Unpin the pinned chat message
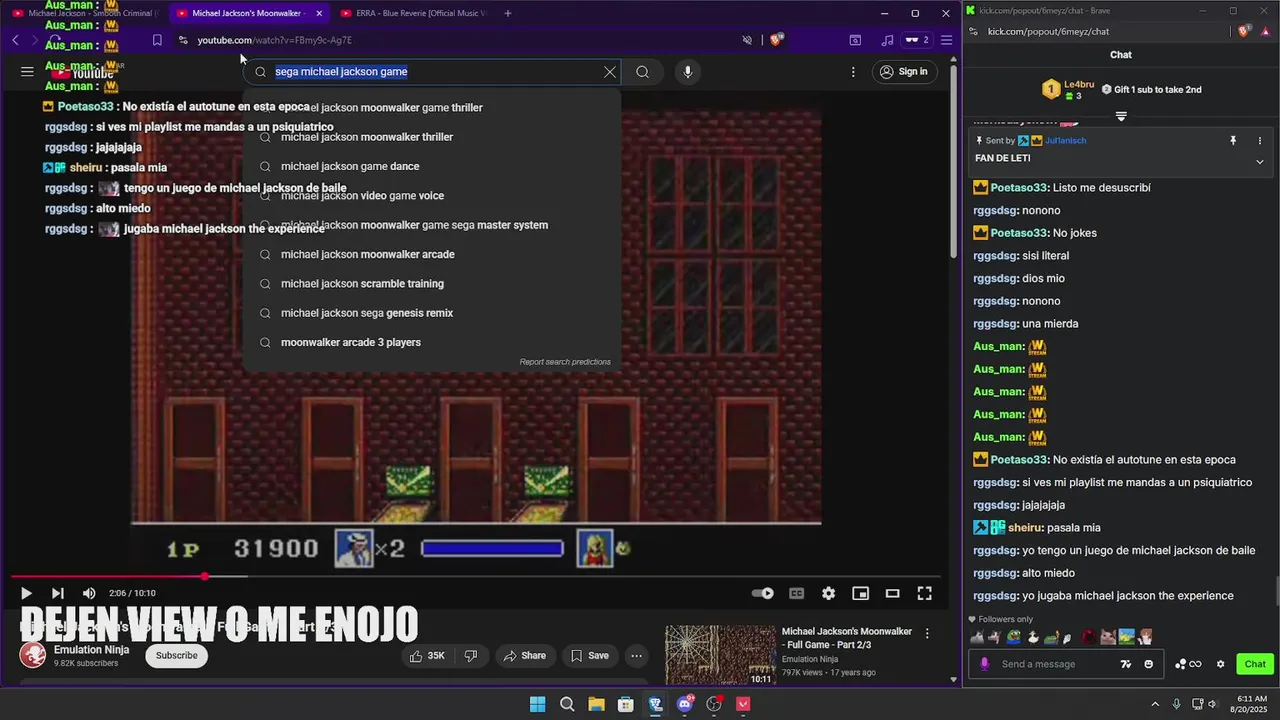Screen dimensions: 1280x720 point(1233,141)
